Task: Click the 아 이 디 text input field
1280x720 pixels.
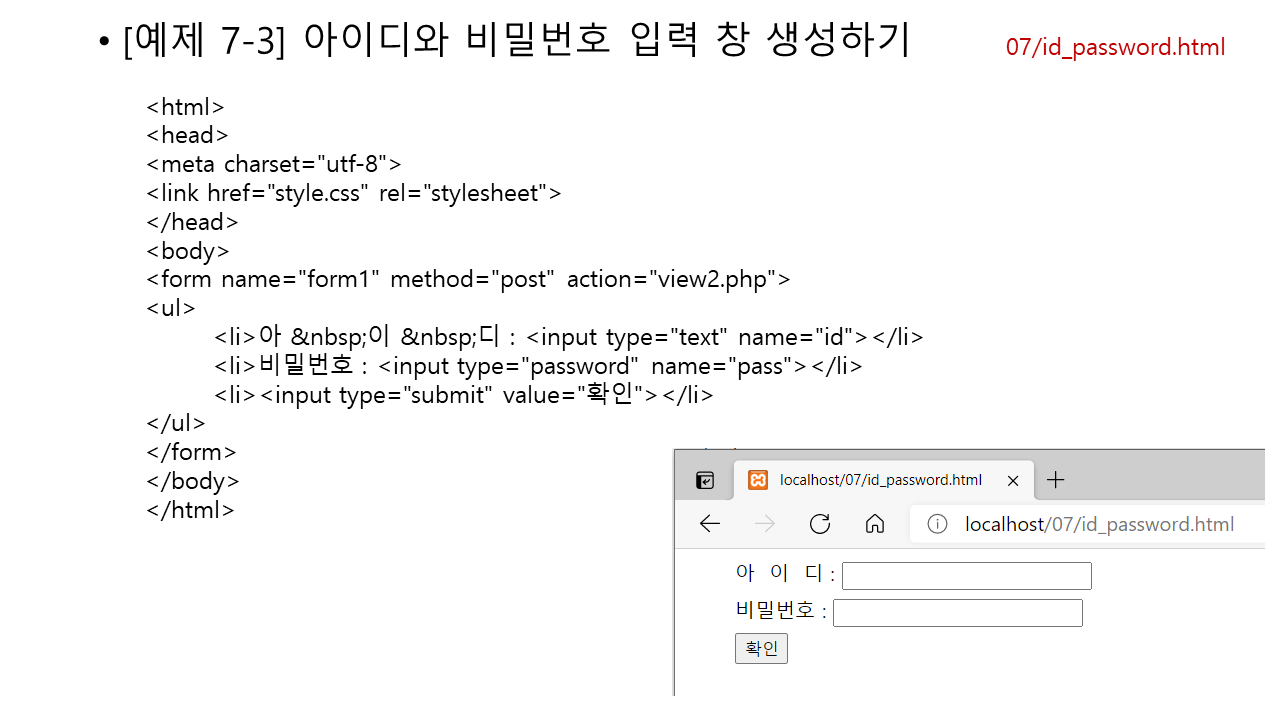Action: pyautogui.click(x=966, y=576)
